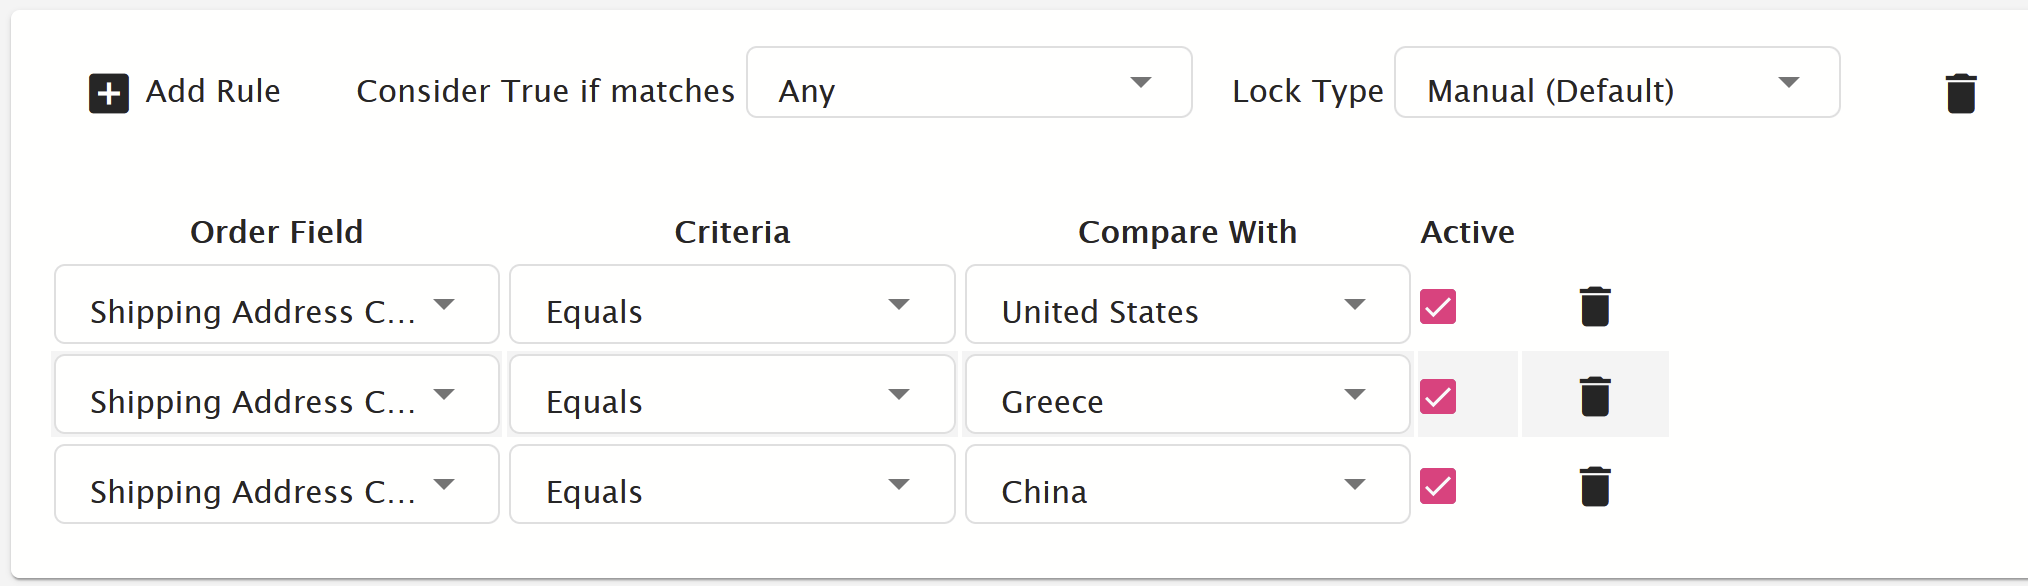Open first row Shipping Address order field dropdown
2028x586 pixels.
pyautogui.click(x=277, y=304)
